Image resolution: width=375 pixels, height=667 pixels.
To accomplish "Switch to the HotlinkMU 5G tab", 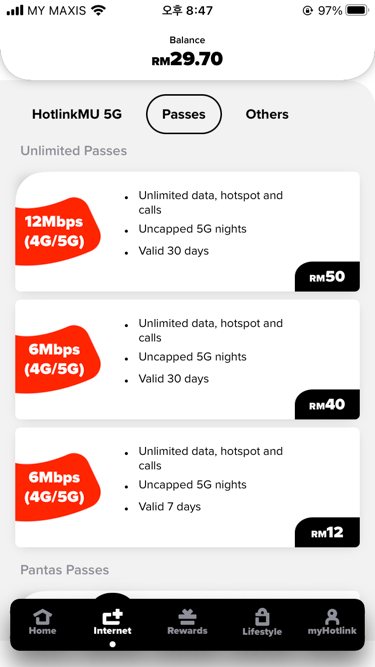I will [x=77, y=114].
